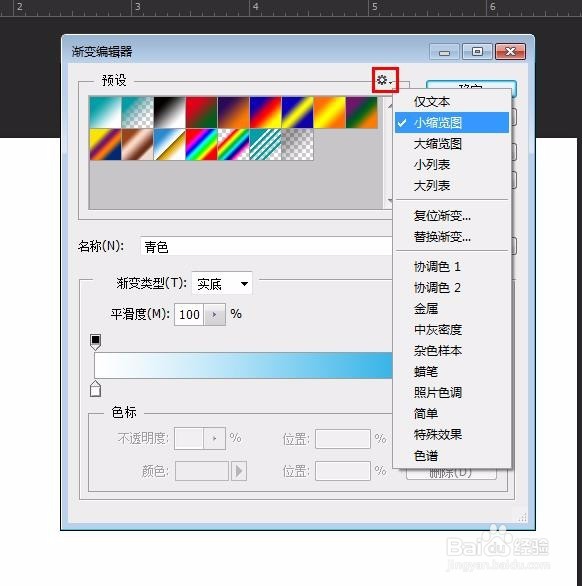This screenshot has width=582, height=586.
Task: Open the 渐变类型 dropdown showing 实底
Action: click(x=222, y=284)
